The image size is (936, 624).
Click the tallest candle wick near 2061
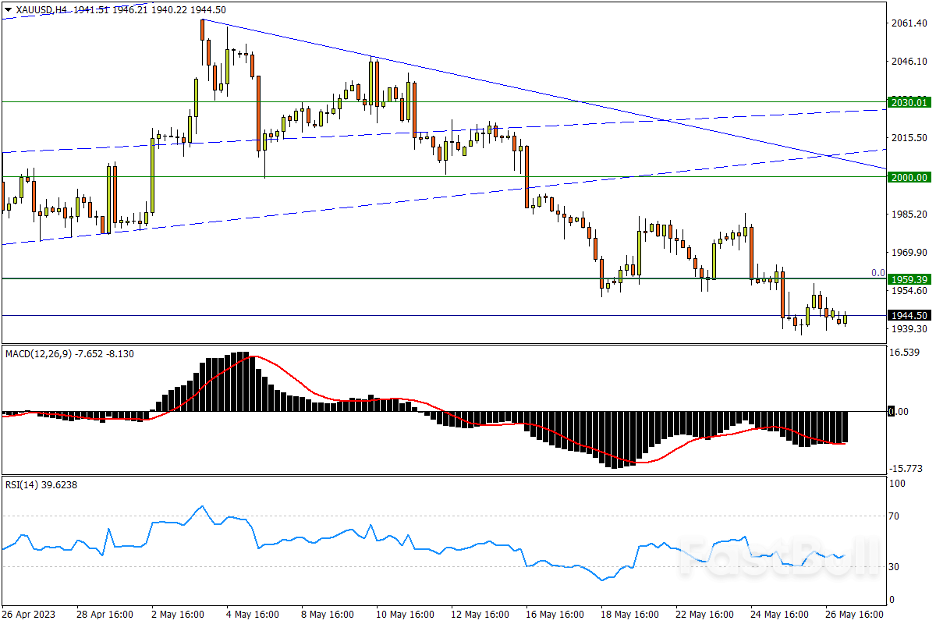pos(203,21)
